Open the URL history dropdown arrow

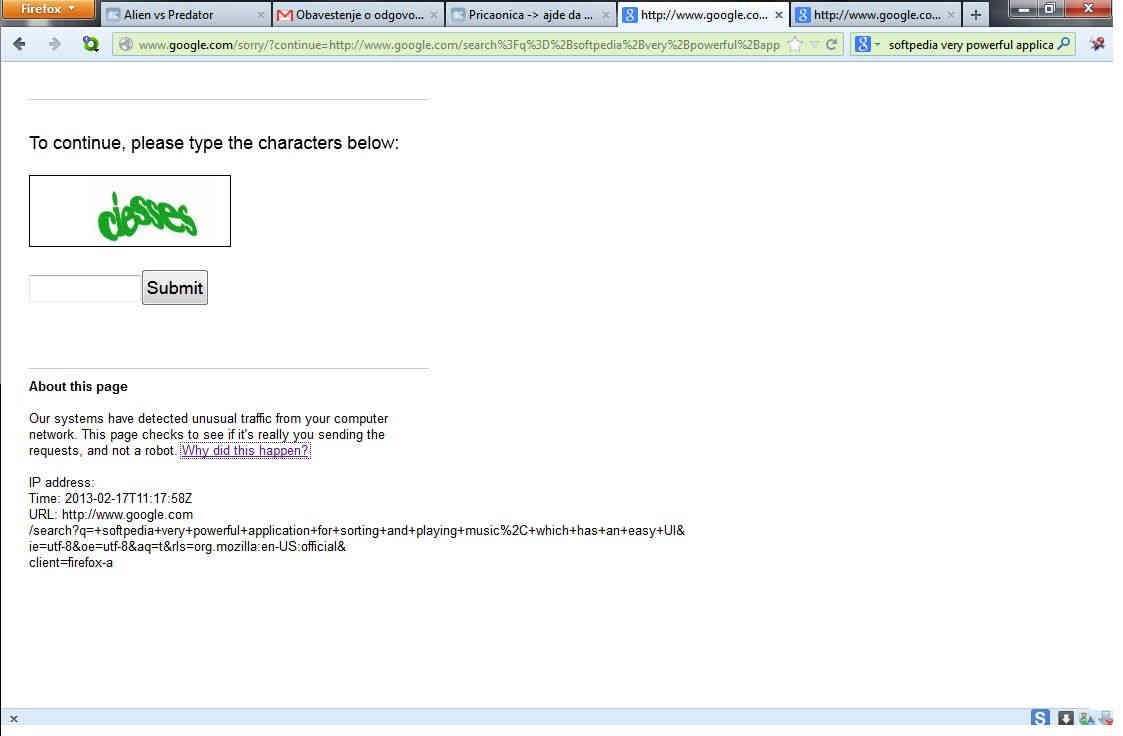coord(814,44)
